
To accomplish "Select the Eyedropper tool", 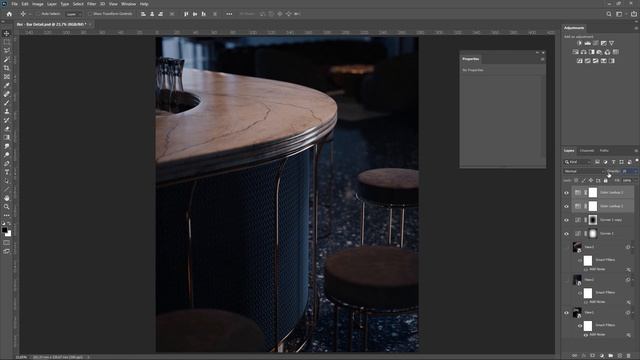I will coord(7,85).
